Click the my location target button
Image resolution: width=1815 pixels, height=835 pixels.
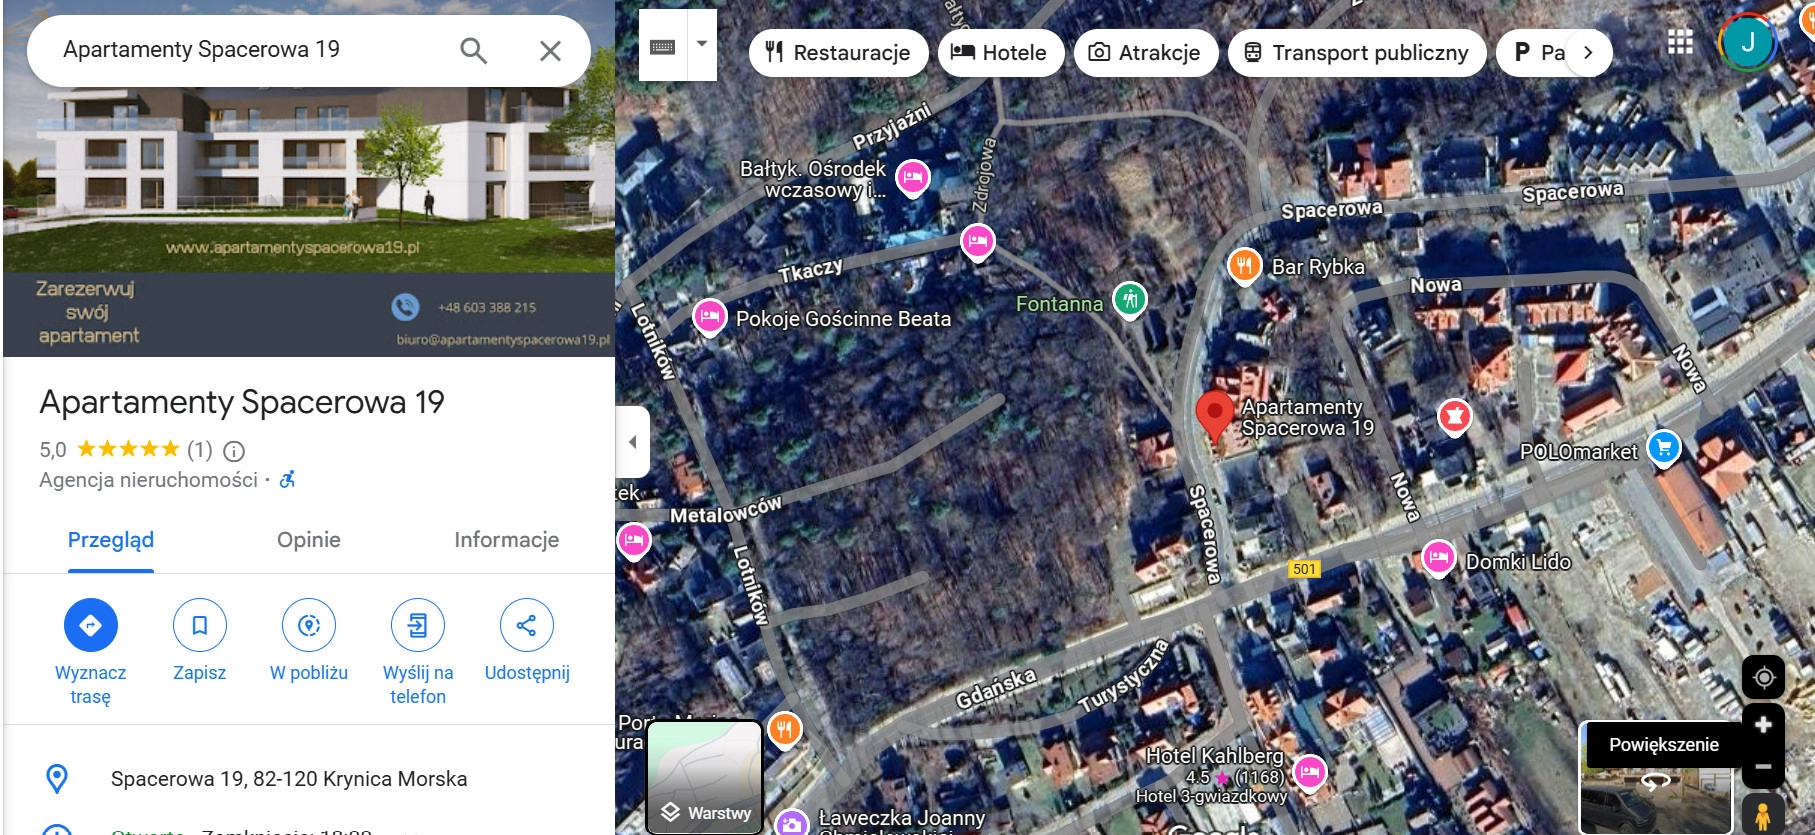(1763, 677)
